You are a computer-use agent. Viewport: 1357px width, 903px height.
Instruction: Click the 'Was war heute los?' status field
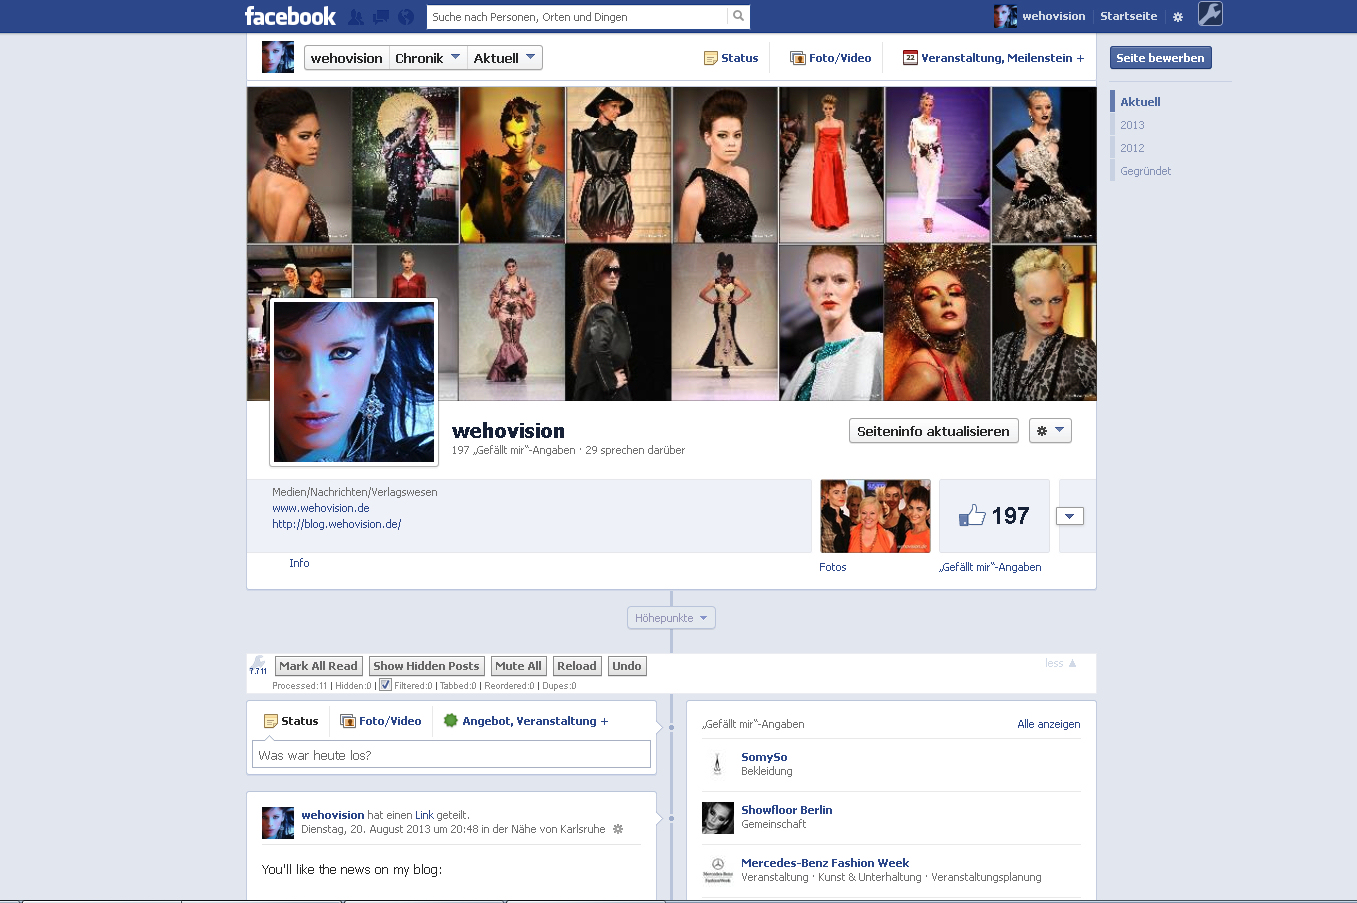(451, 755)
